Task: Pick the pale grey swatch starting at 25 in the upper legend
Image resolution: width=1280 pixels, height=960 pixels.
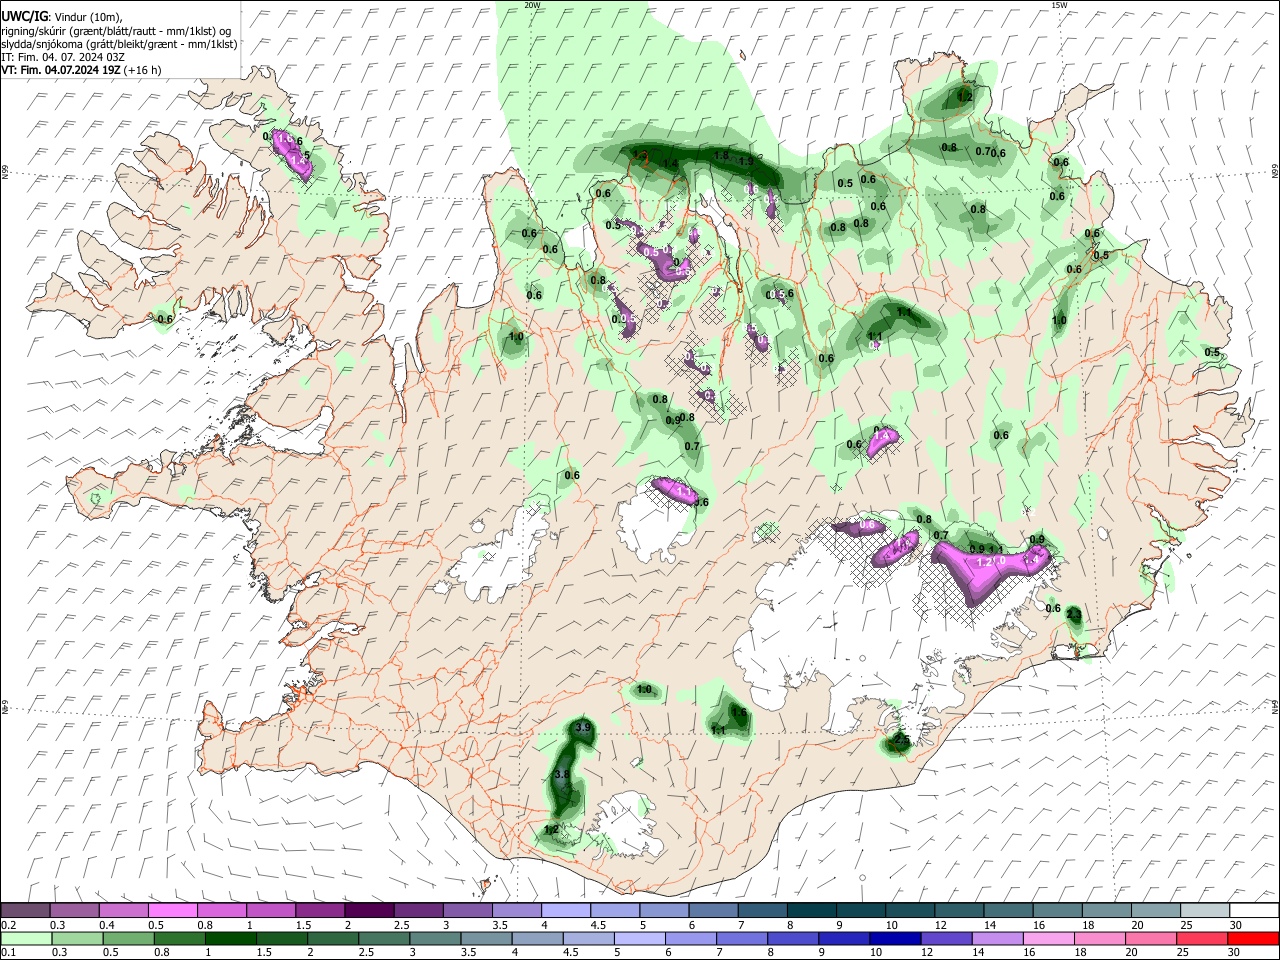Action: [x=1203, y=911]
